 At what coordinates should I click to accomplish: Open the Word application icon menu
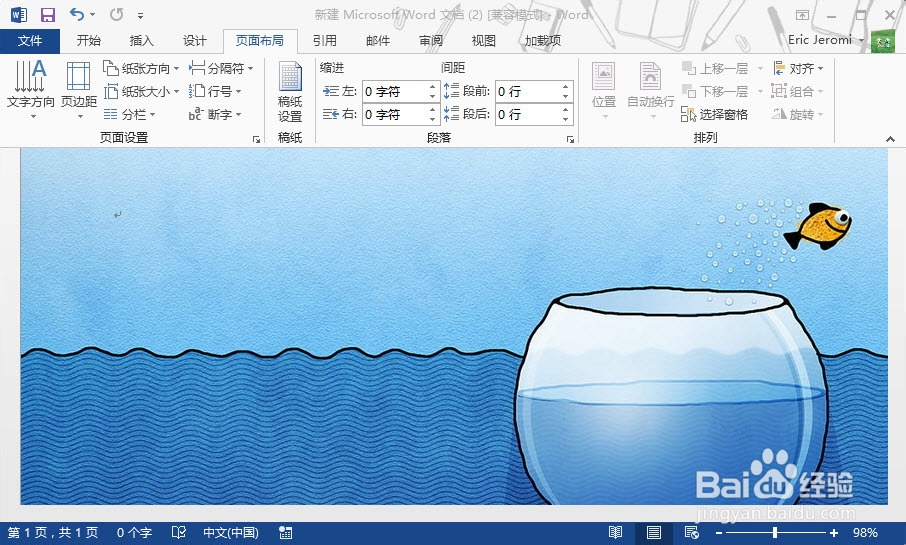click(x=18, y=14)
